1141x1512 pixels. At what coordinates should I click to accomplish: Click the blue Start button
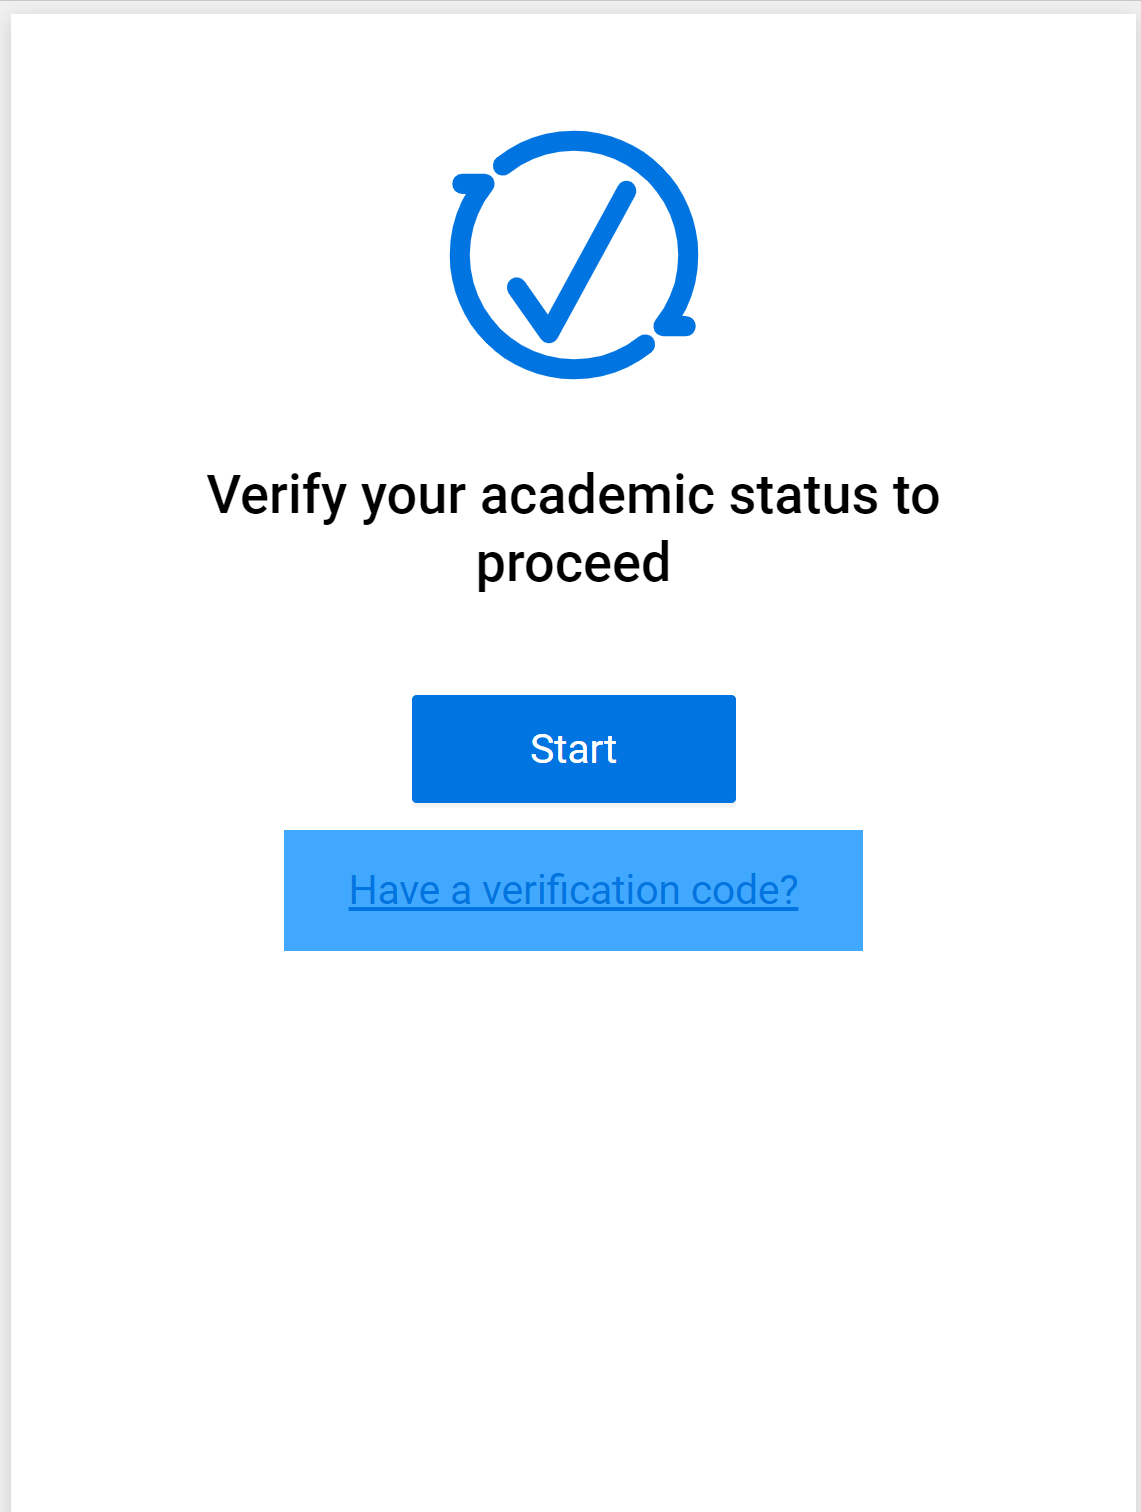pyautogui.click(x=573, y=749)
